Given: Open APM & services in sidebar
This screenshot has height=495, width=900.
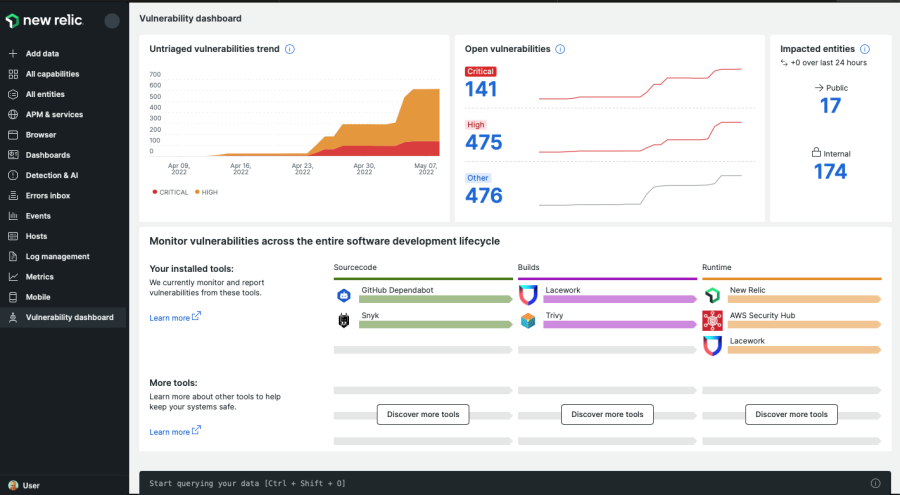Looking at the screenshot, I should coord(54,115).
